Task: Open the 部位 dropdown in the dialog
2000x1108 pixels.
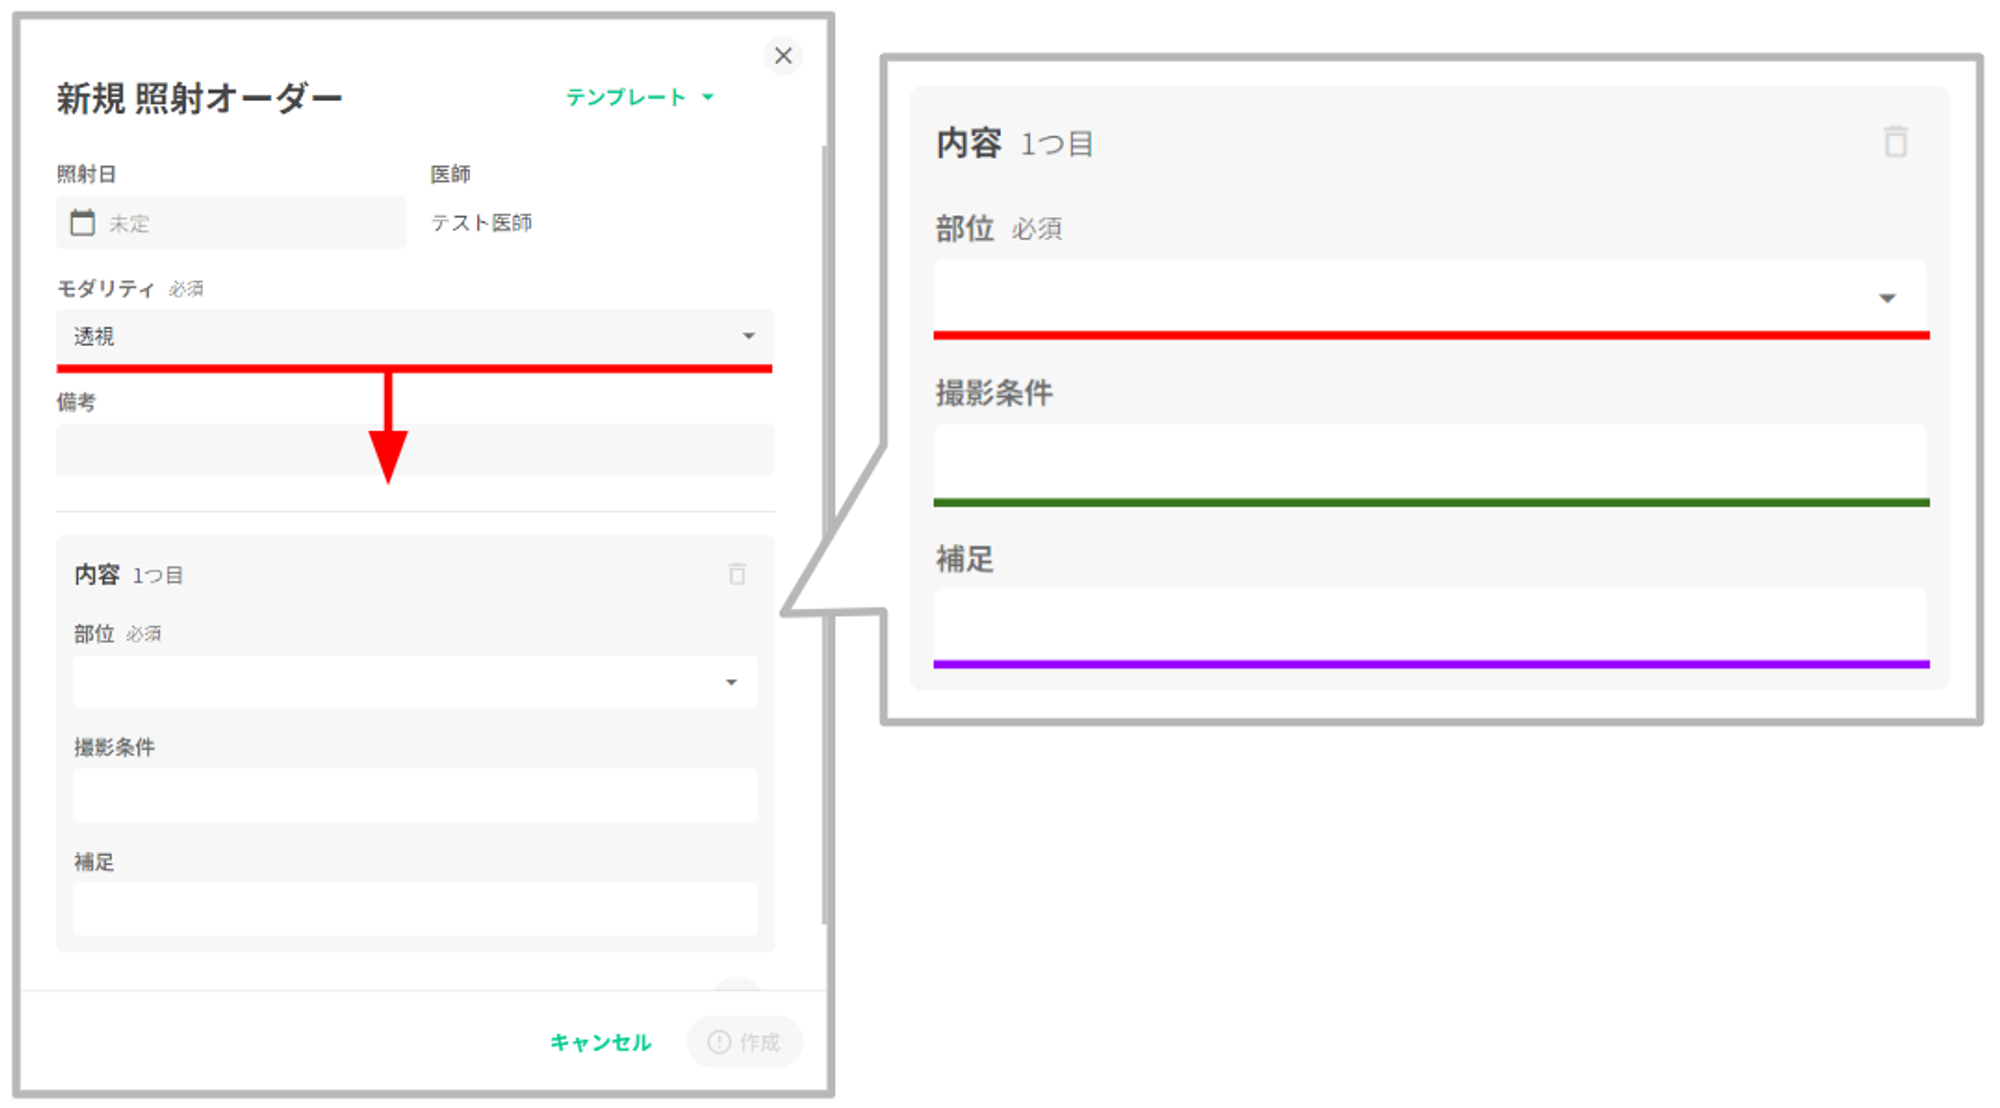Action: click(414, 682)
